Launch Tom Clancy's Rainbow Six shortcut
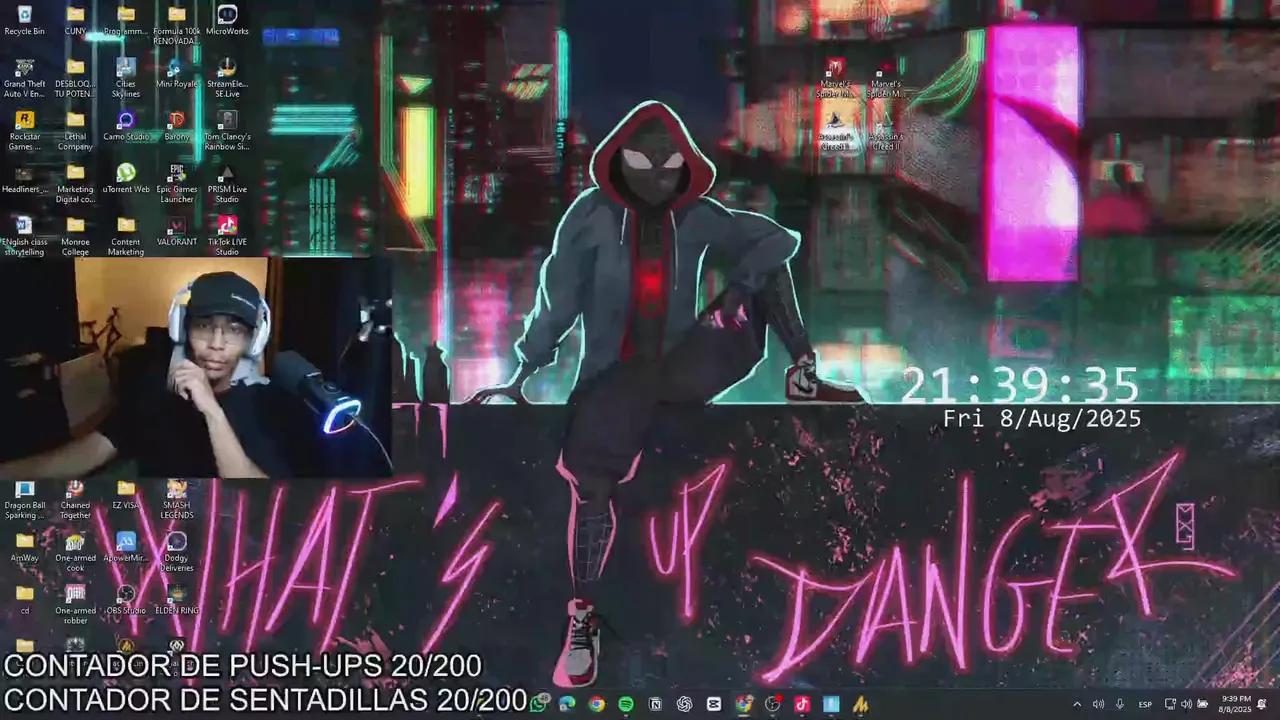Image resolution: width=1280 pixels, height=720 pixels. (x=227, y=130)
